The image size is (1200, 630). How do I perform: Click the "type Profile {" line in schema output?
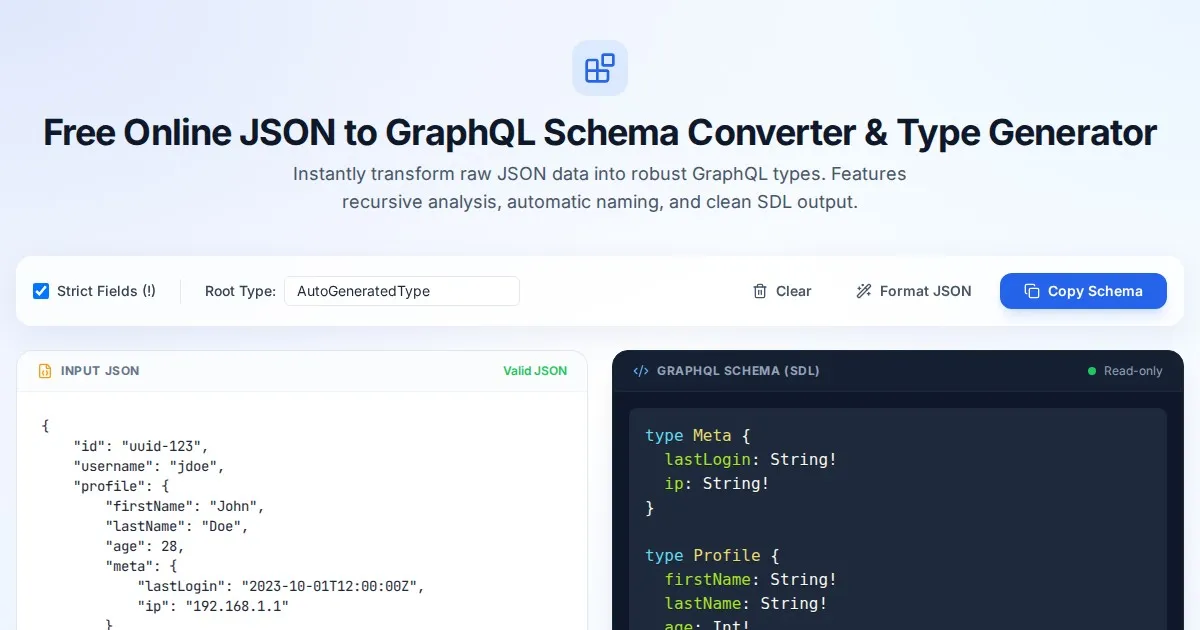[711, 555]
